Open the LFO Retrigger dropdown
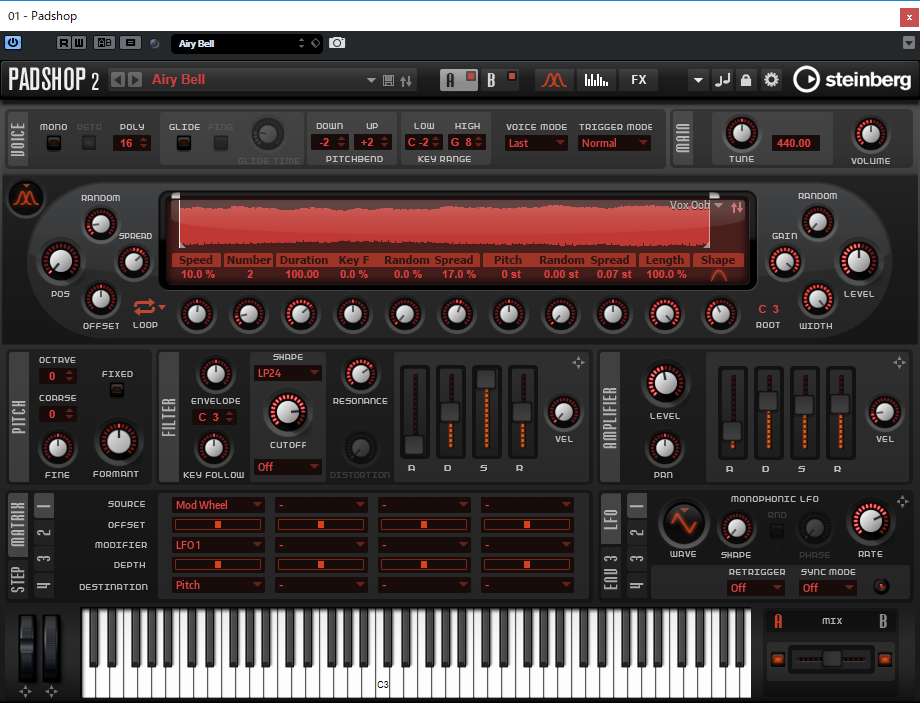920x703 pixels. (x=756, y=587)
